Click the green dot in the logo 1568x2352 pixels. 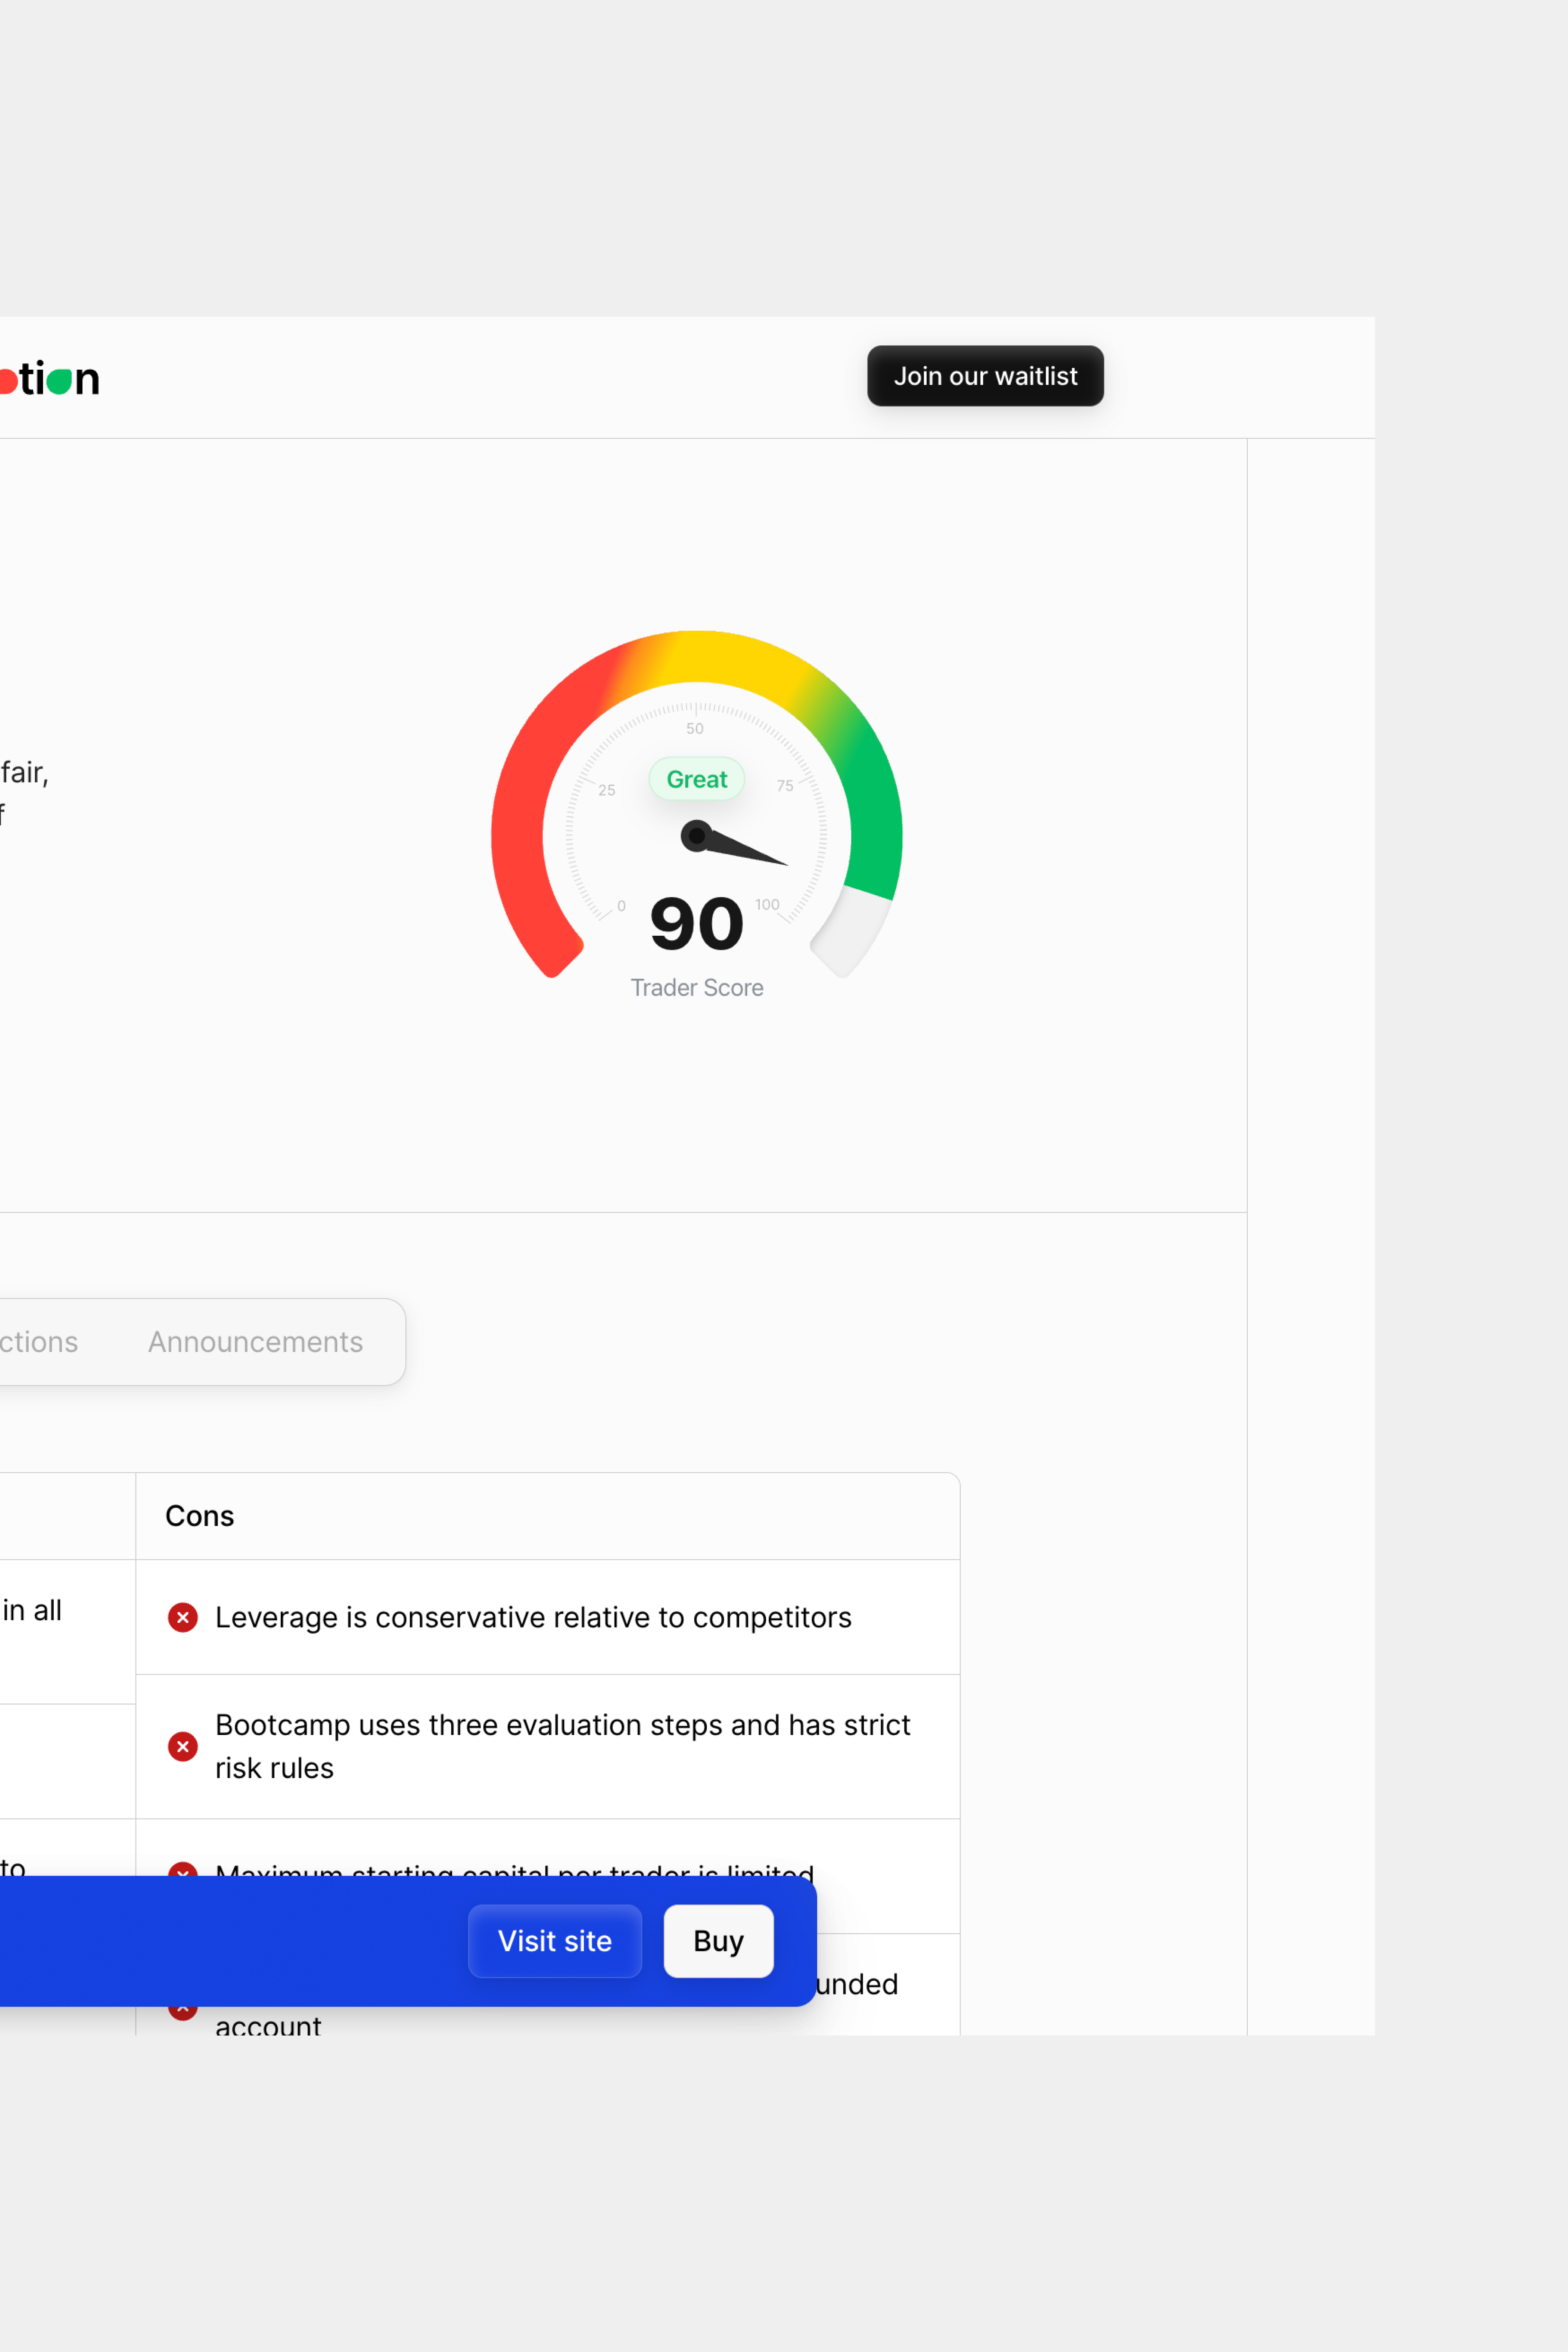pyautogui.click(x=60, y=381)
